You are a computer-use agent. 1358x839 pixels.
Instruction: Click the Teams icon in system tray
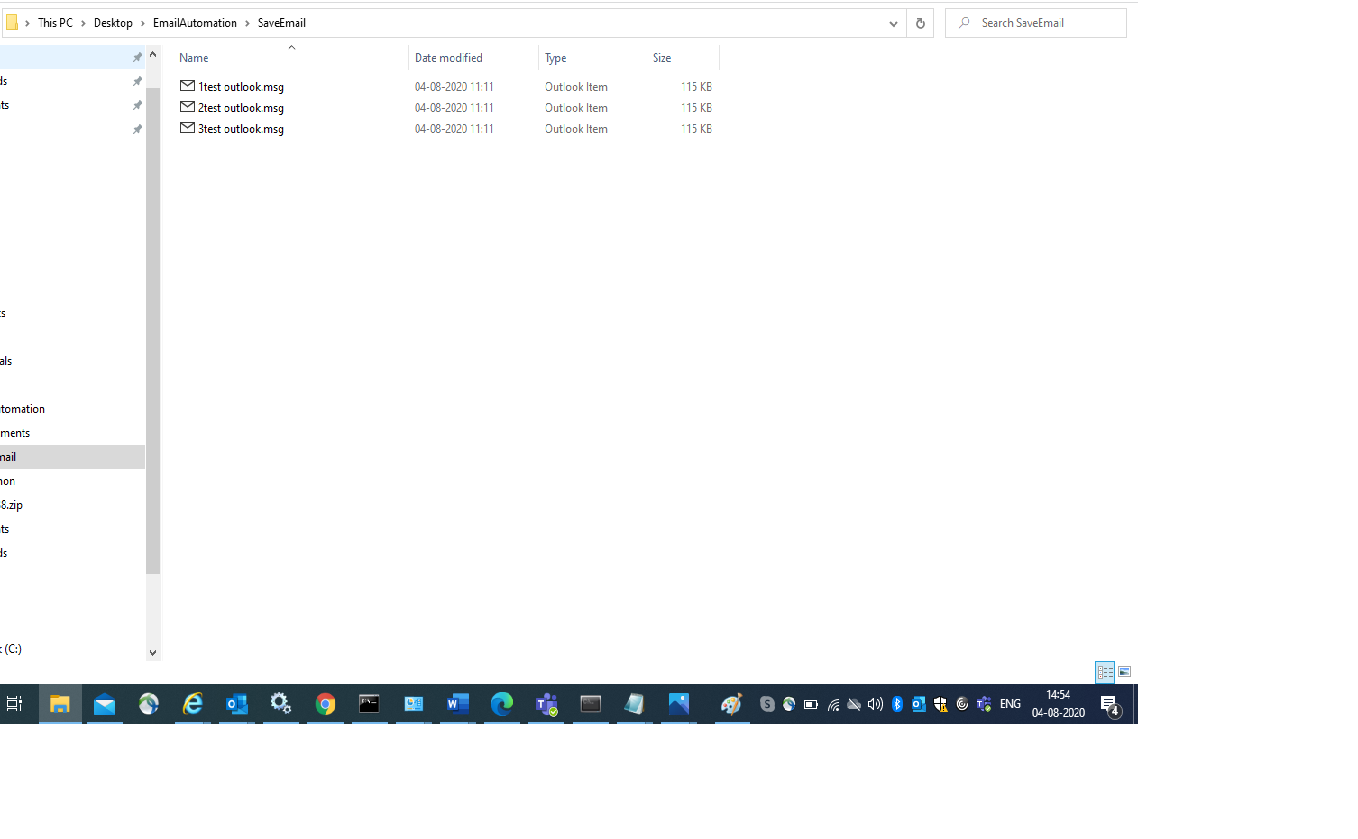point(983,704)
